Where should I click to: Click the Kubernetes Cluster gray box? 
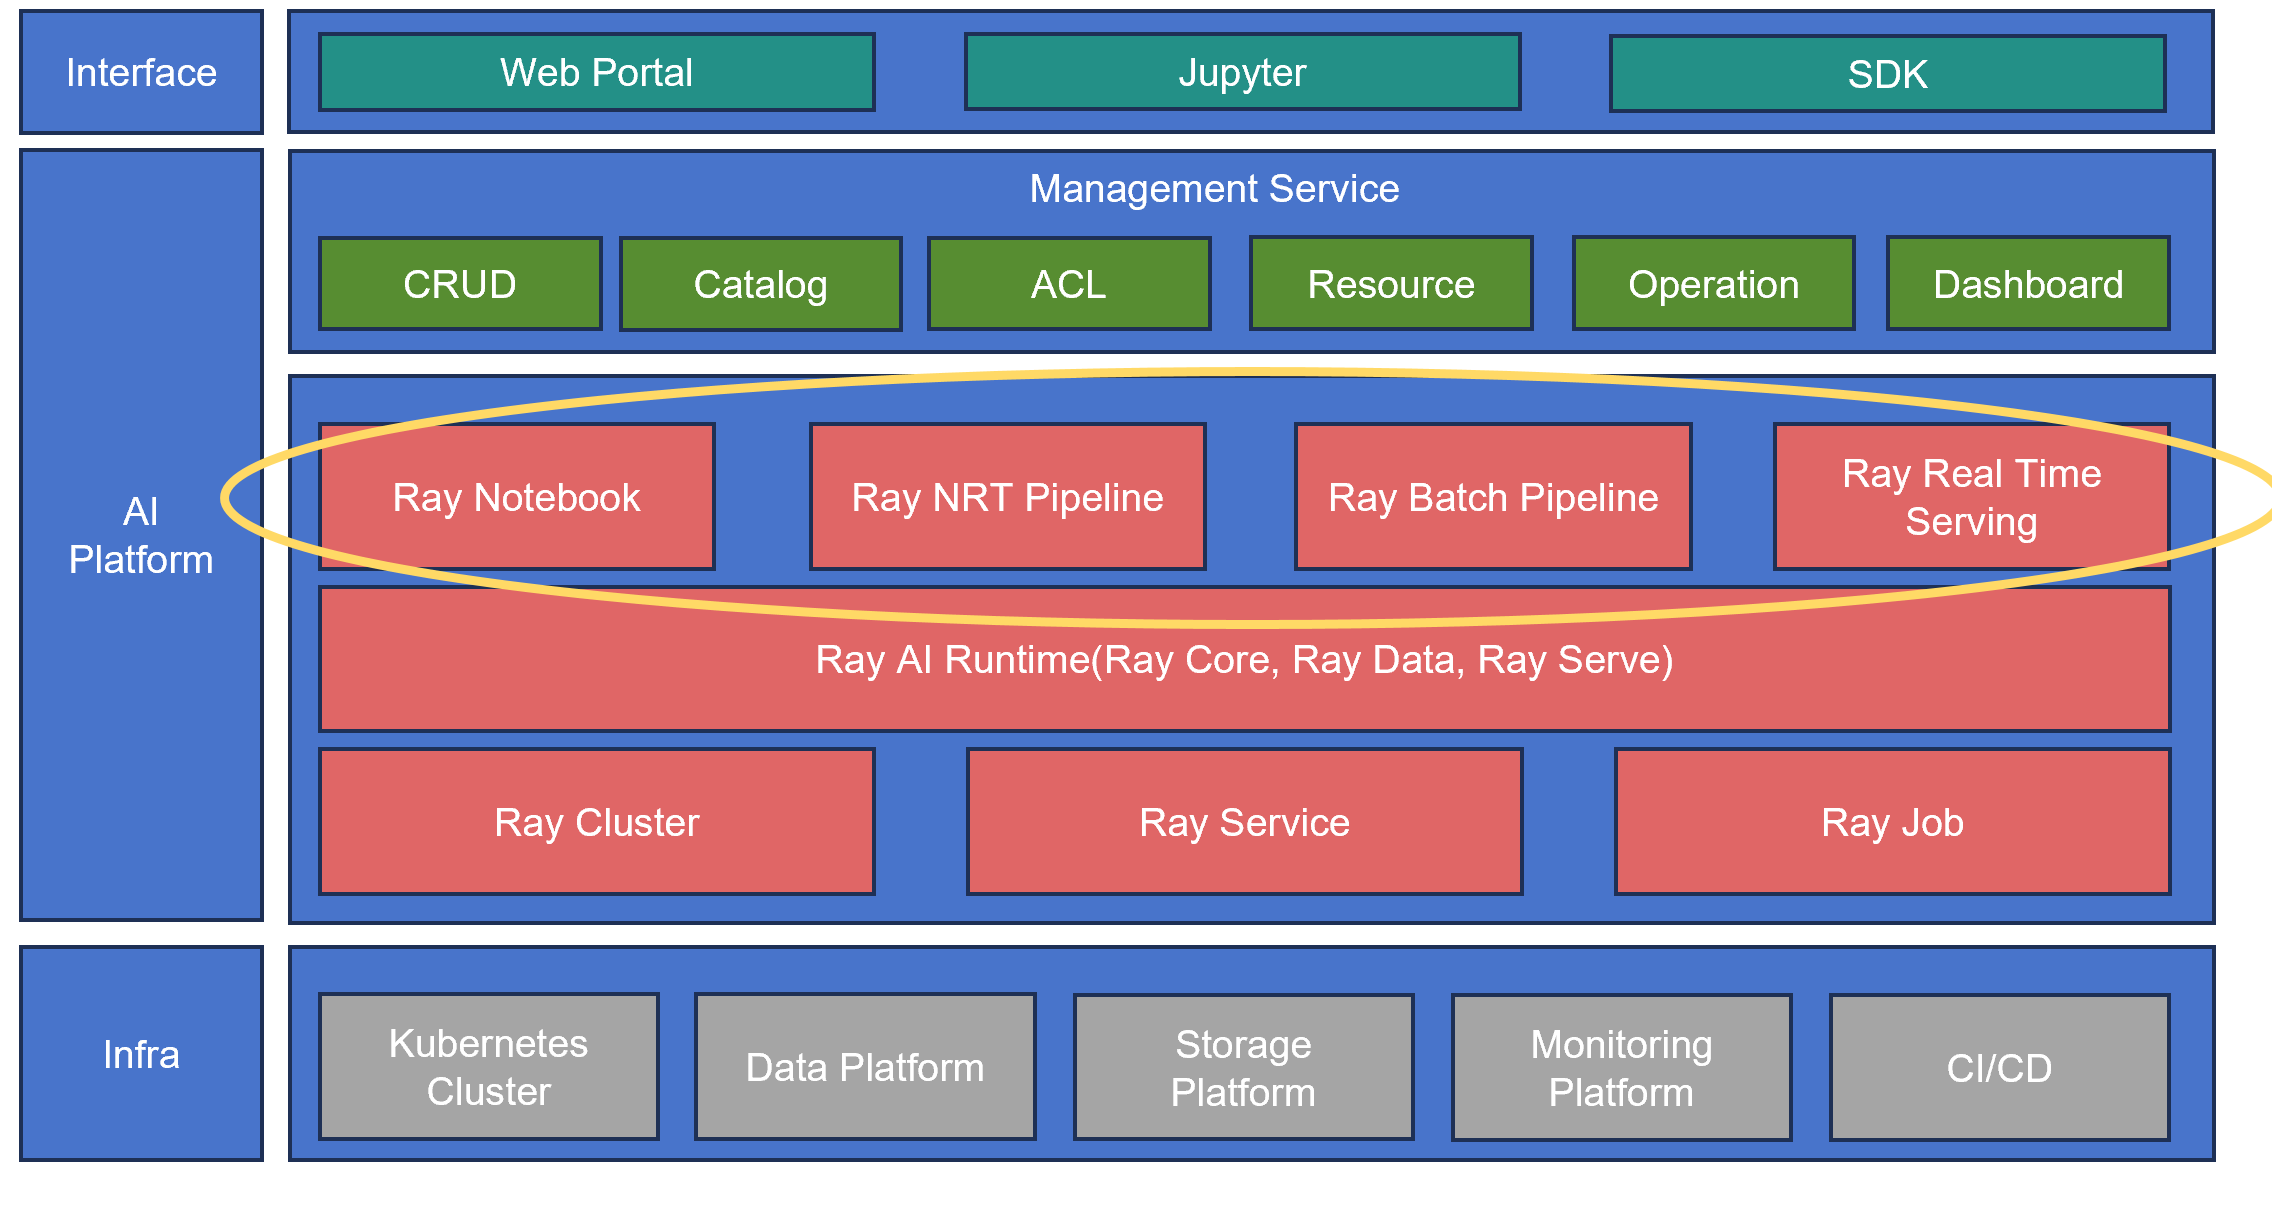coord(488,1067)
